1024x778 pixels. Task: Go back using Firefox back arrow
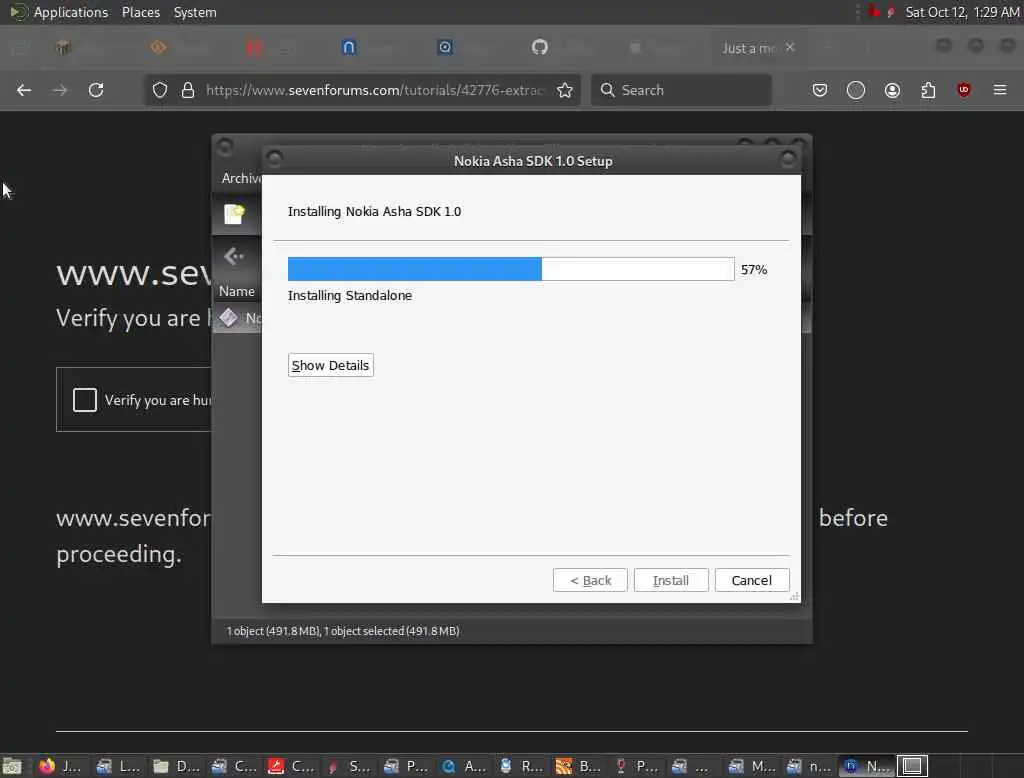[x=24, y=90]
